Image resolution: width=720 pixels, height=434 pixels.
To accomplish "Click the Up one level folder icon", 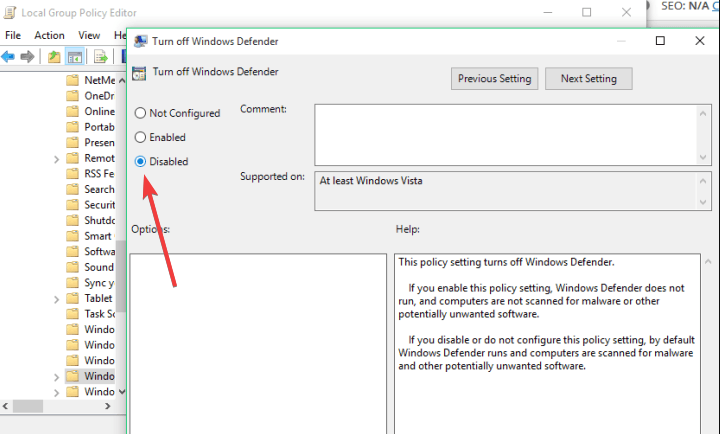I will (x=54, y=57).
